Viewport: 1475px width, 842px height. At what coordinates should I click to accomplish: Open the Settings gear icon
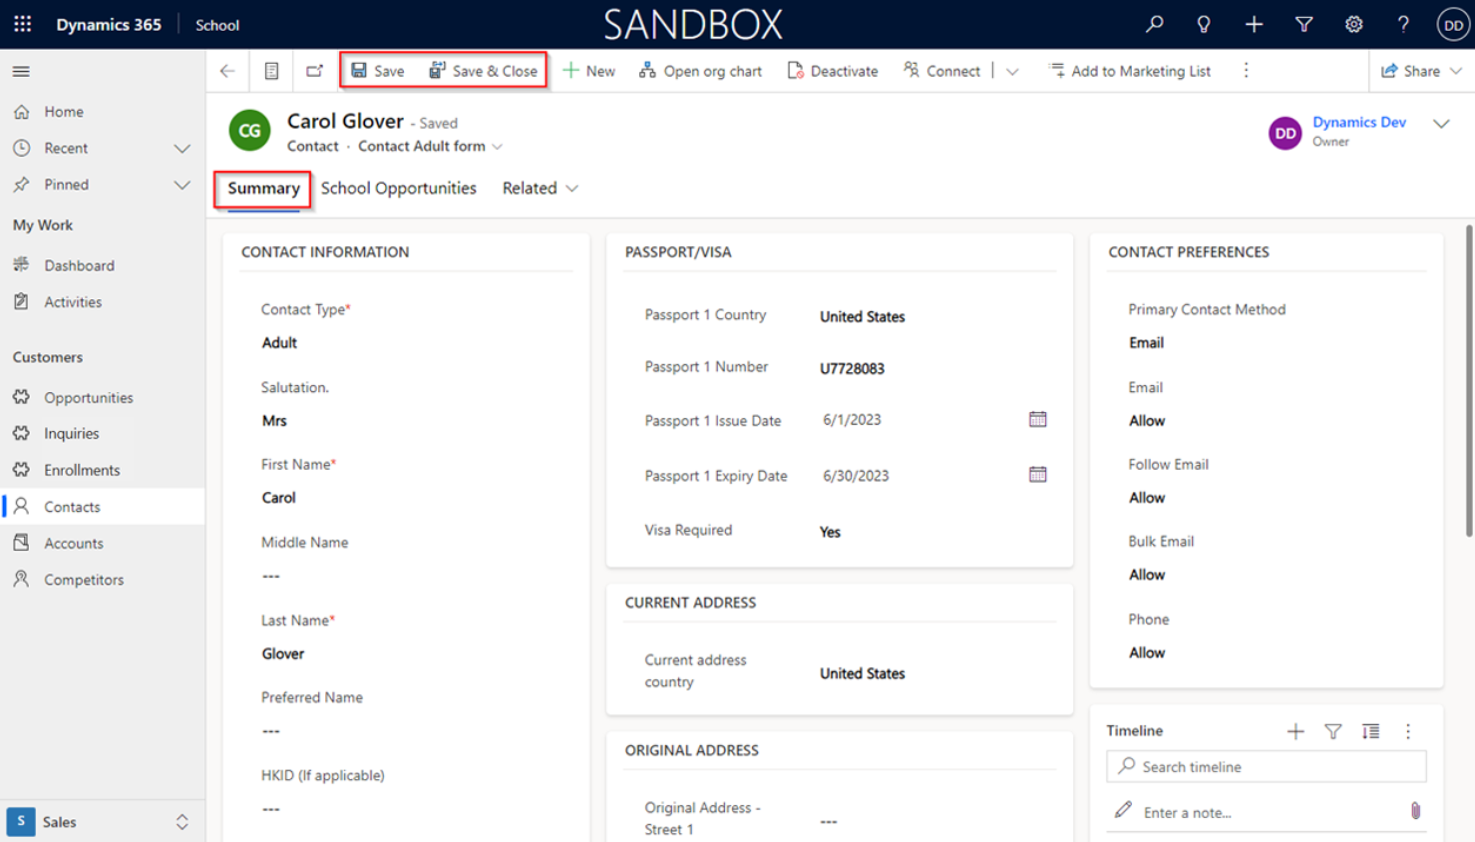pos(1353,24)
